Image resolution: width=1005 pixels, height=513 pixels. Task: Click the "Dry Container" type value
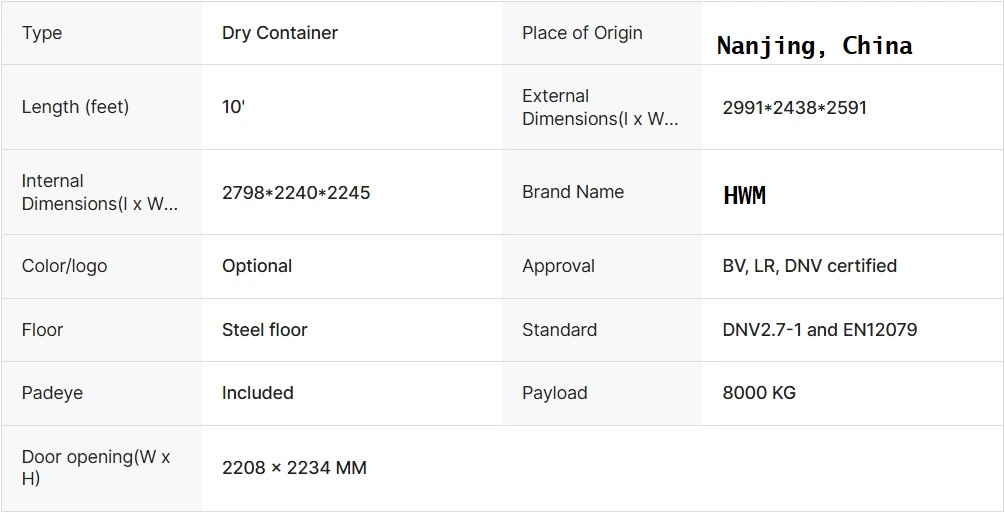(x=280, y=33)
